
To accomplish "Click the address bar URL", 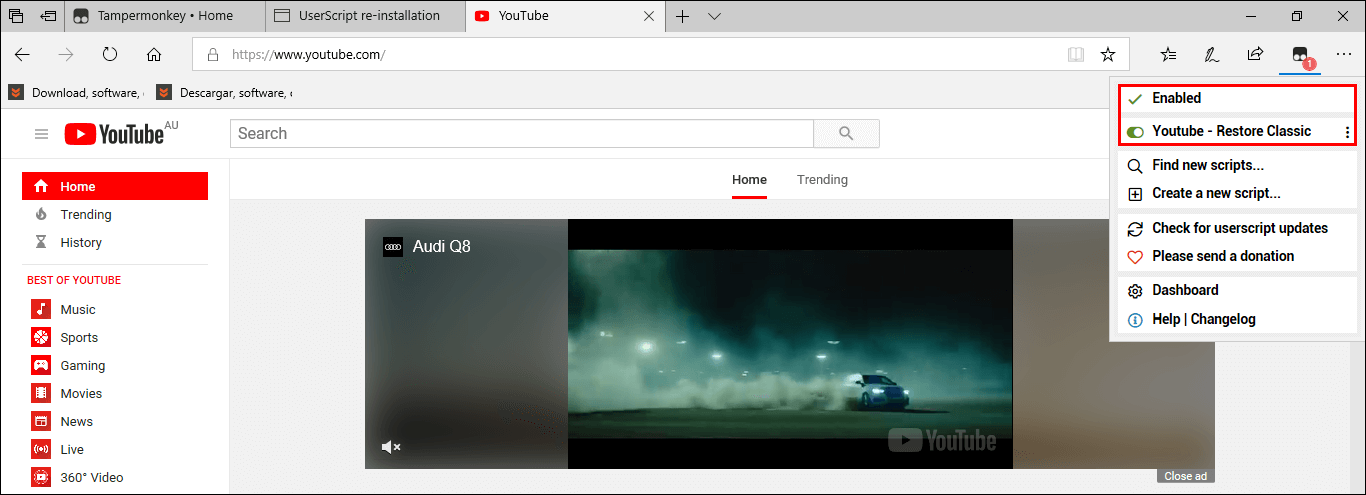I will pyautogui.click(x=308, y=55).
